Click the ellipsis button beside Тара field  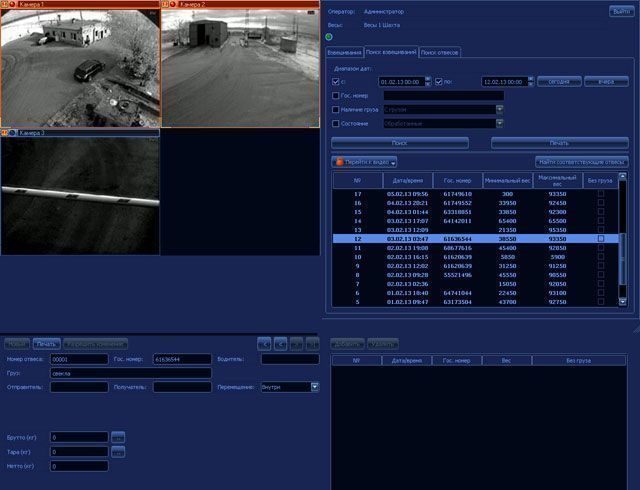click(x=118, y=452)
